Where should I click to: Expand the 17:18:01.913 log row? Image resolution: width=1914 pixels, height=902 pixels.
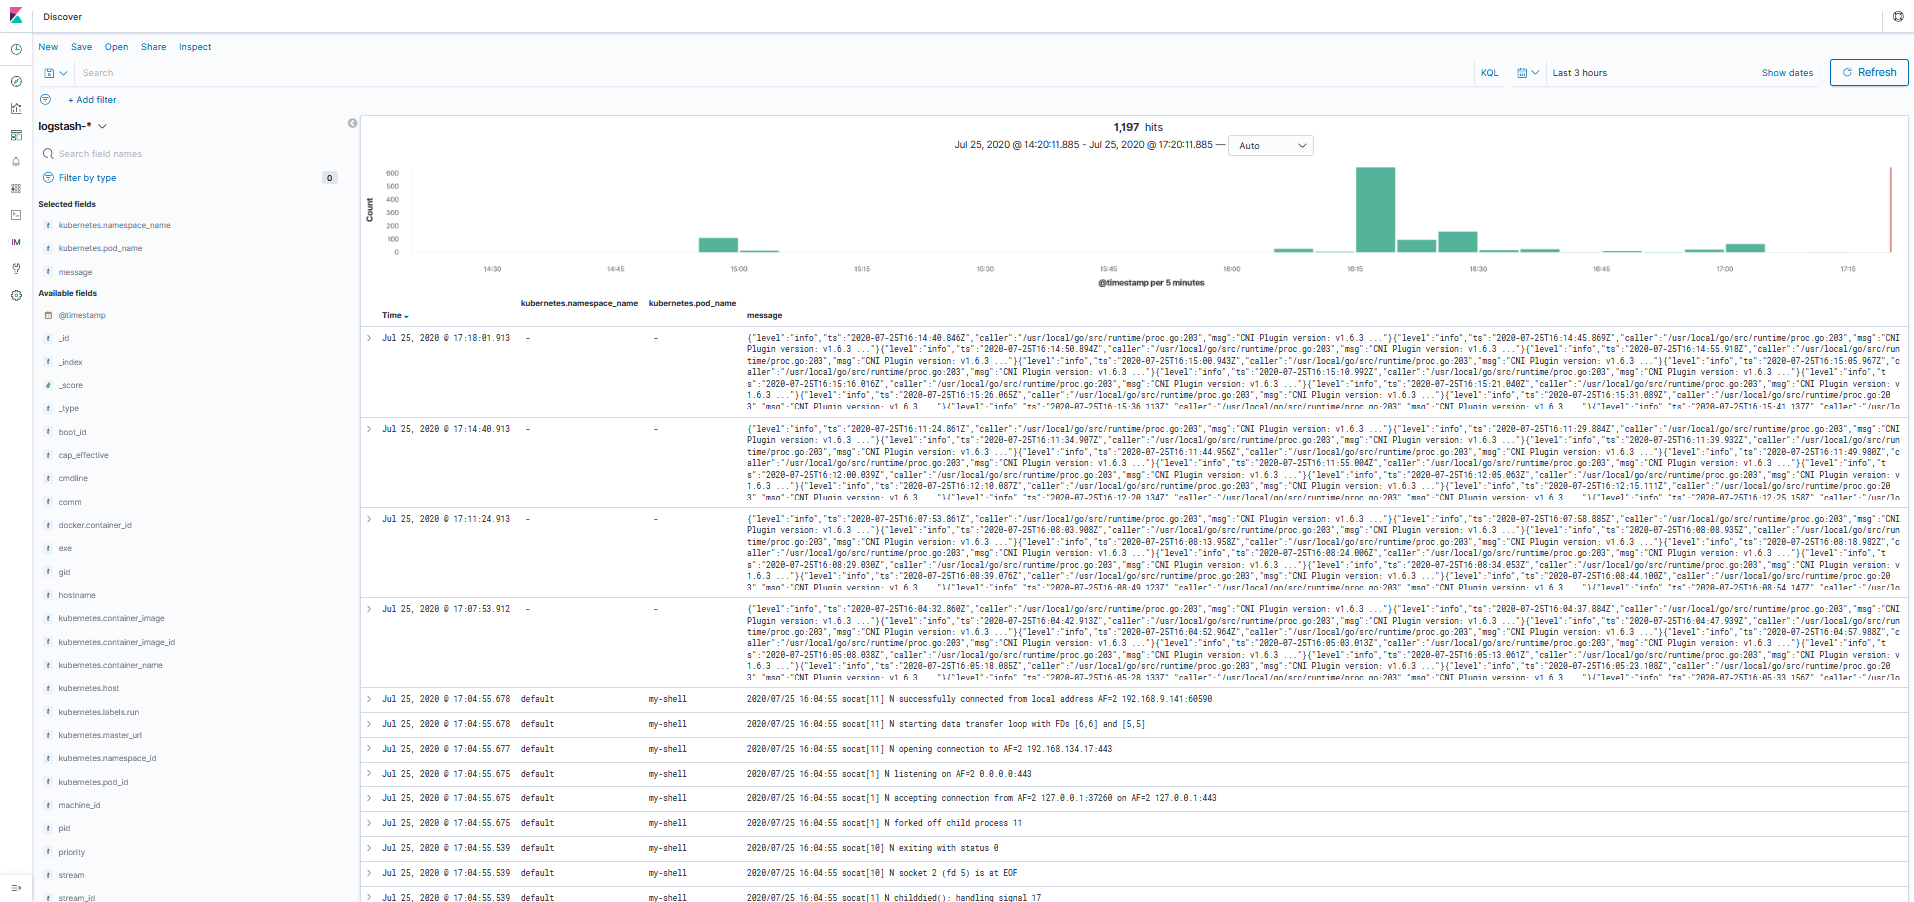369,339
